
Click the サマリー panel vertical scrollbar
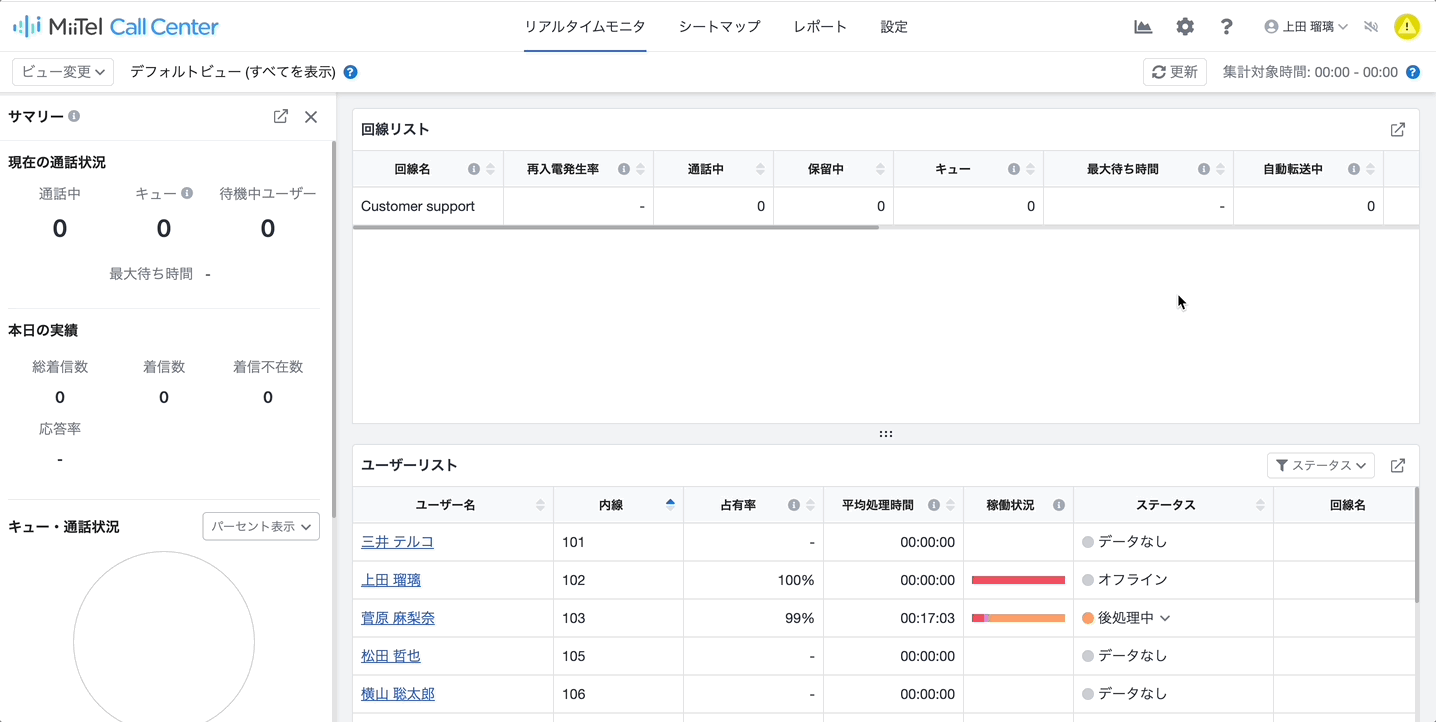[333, 330]
